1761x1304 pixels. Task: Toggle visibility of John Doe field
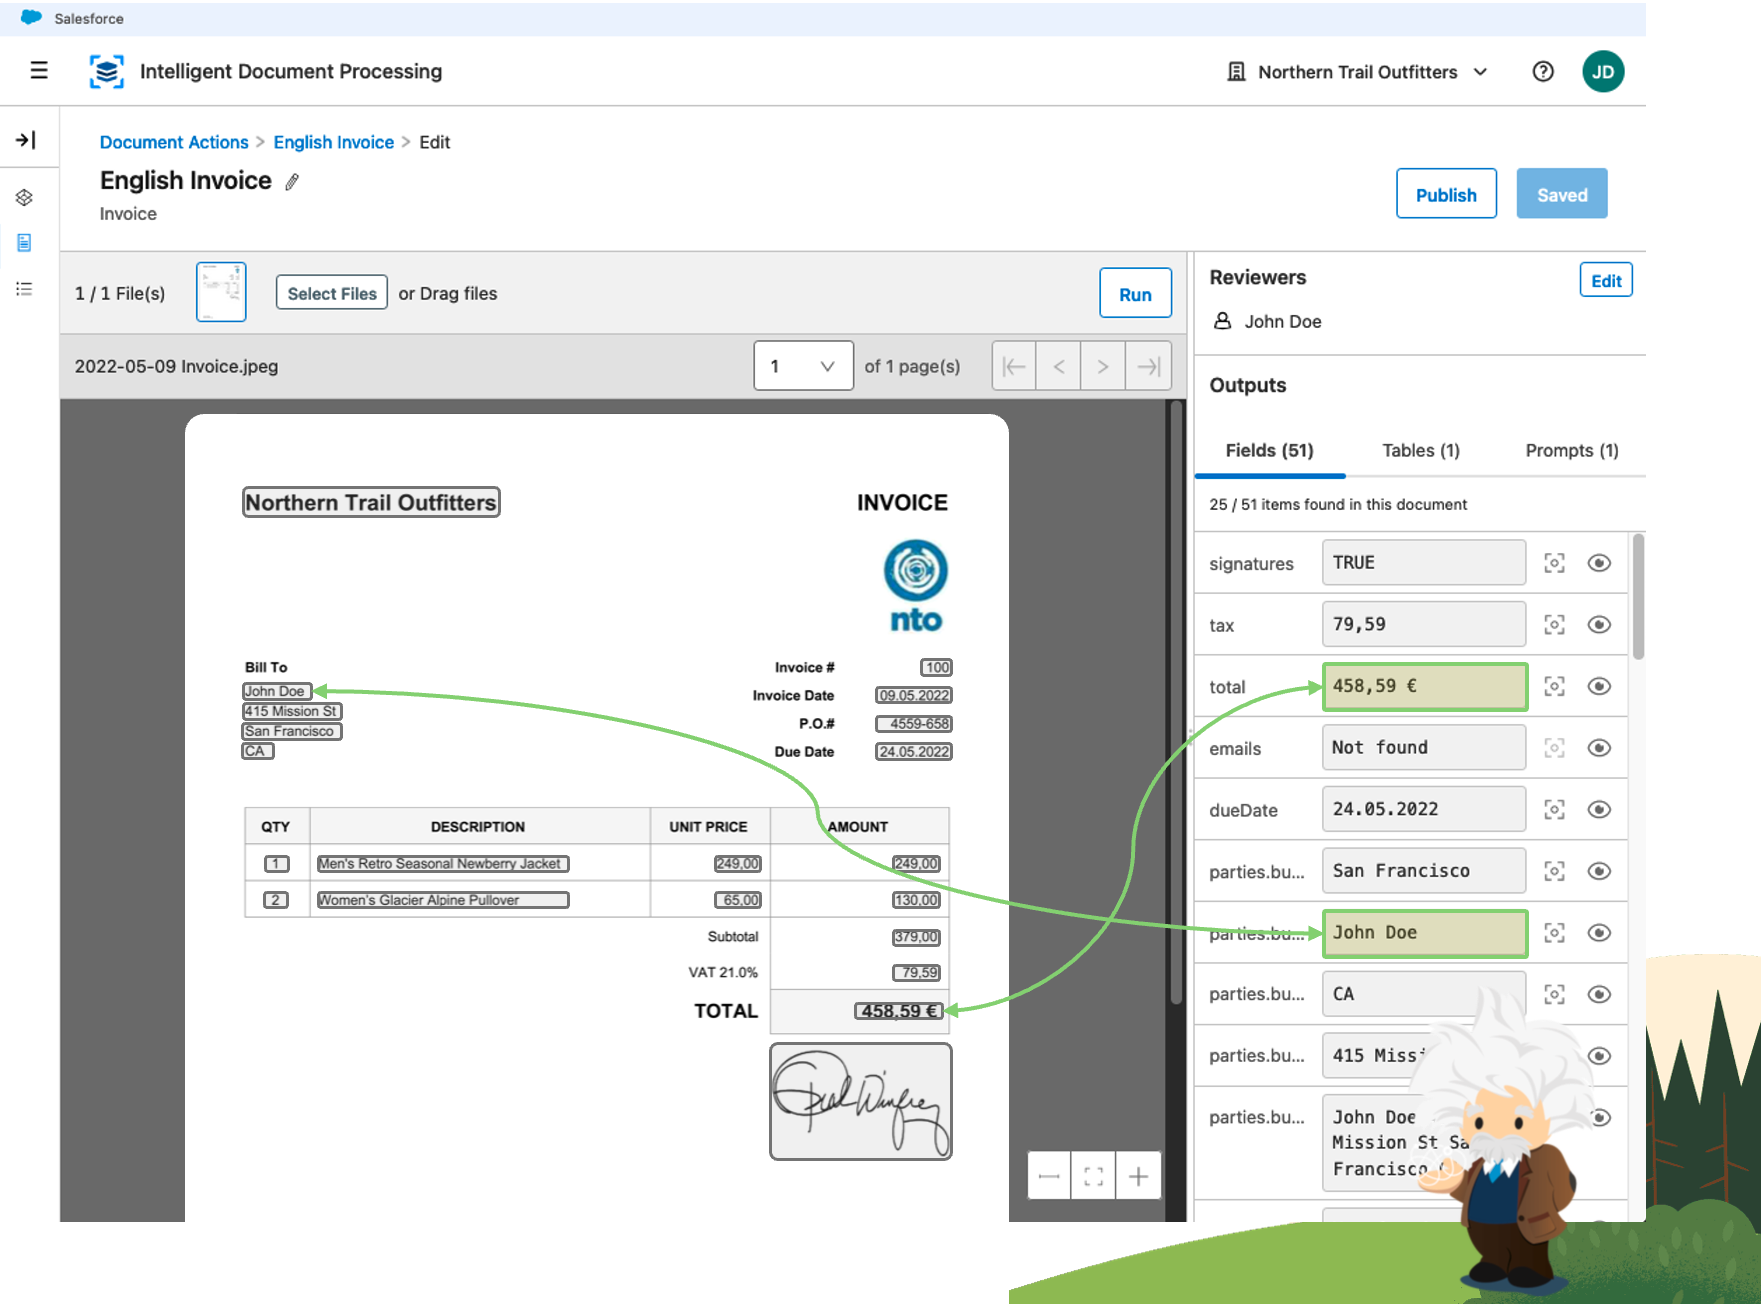tap(1599, 933)
